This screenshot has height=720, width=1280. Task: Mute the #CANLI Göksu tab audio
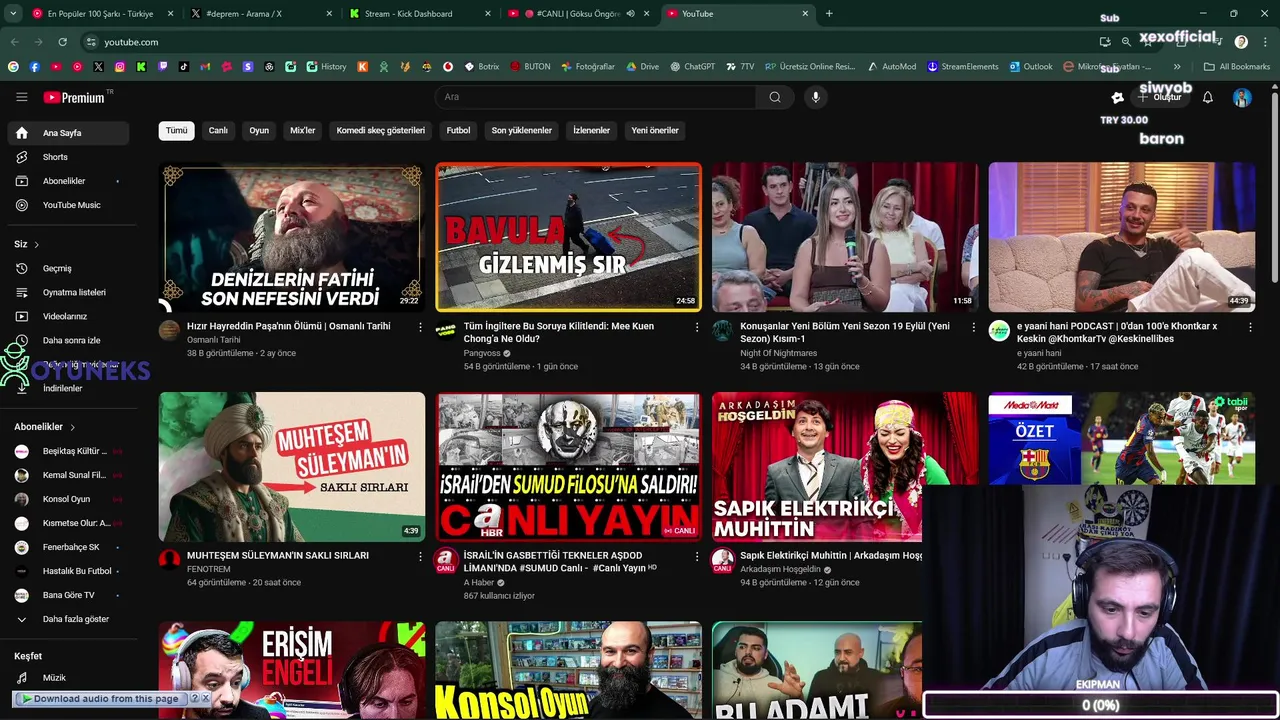(x=630, y=14)
